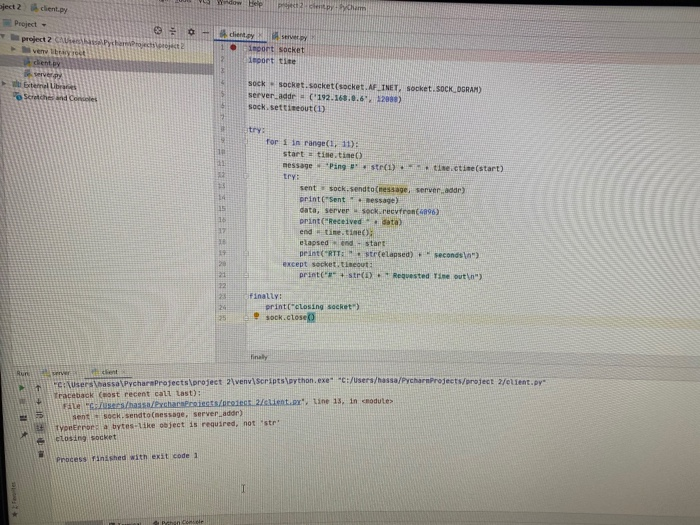Clear console output with trash icon
The height and width of the screenshot is (525, 700).
coord(41,454)
